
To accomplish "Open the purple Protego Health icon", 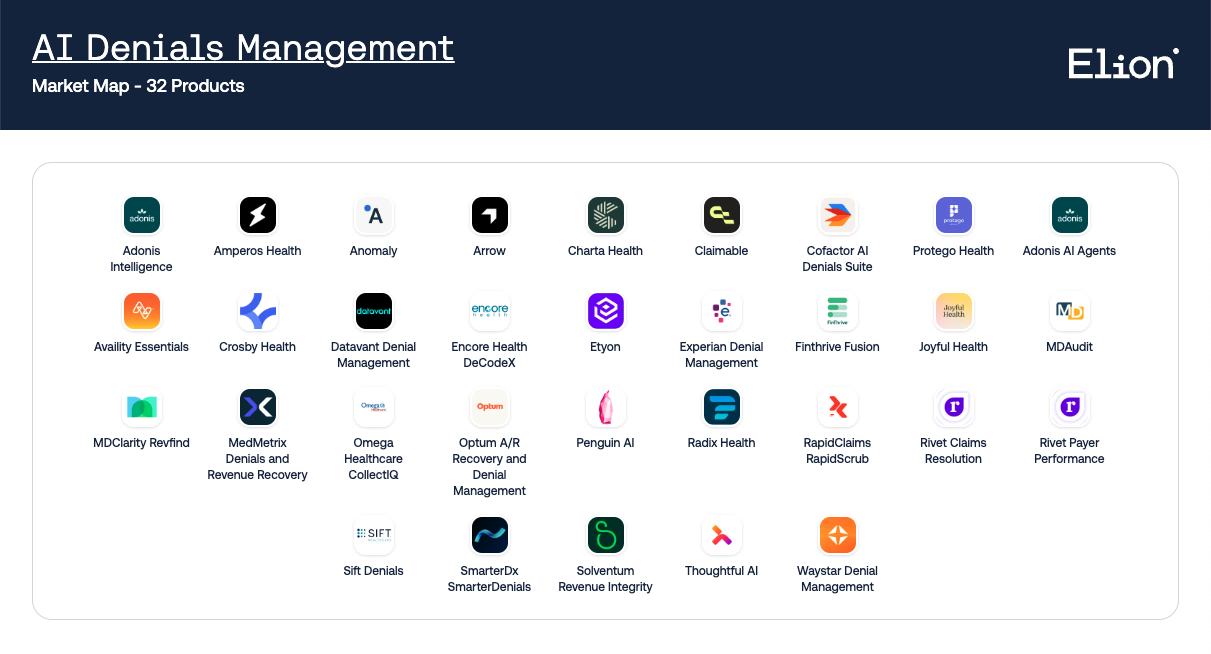I will [953, 215].
